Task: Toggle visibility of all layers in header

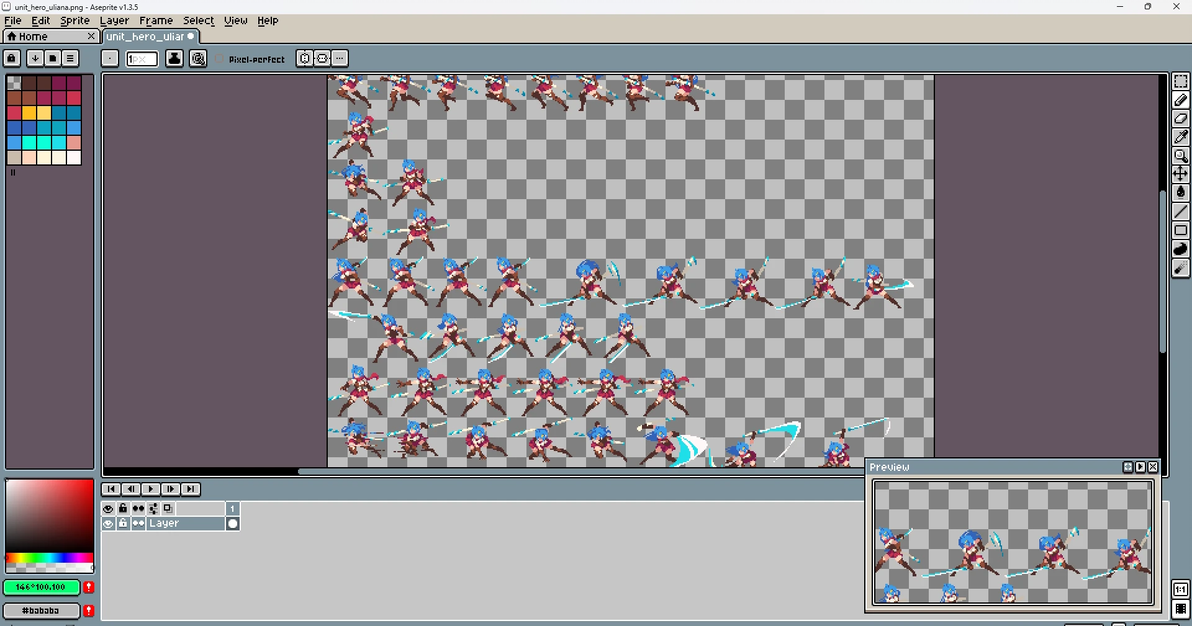Action: (x=108, y=508)
